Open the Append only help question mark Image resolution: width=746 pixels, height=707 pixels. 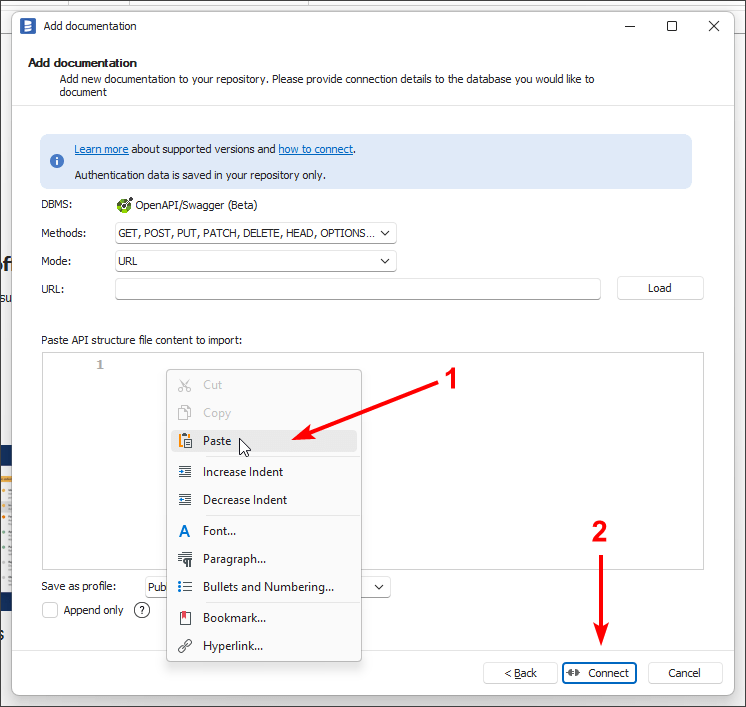tap(142, 610)
